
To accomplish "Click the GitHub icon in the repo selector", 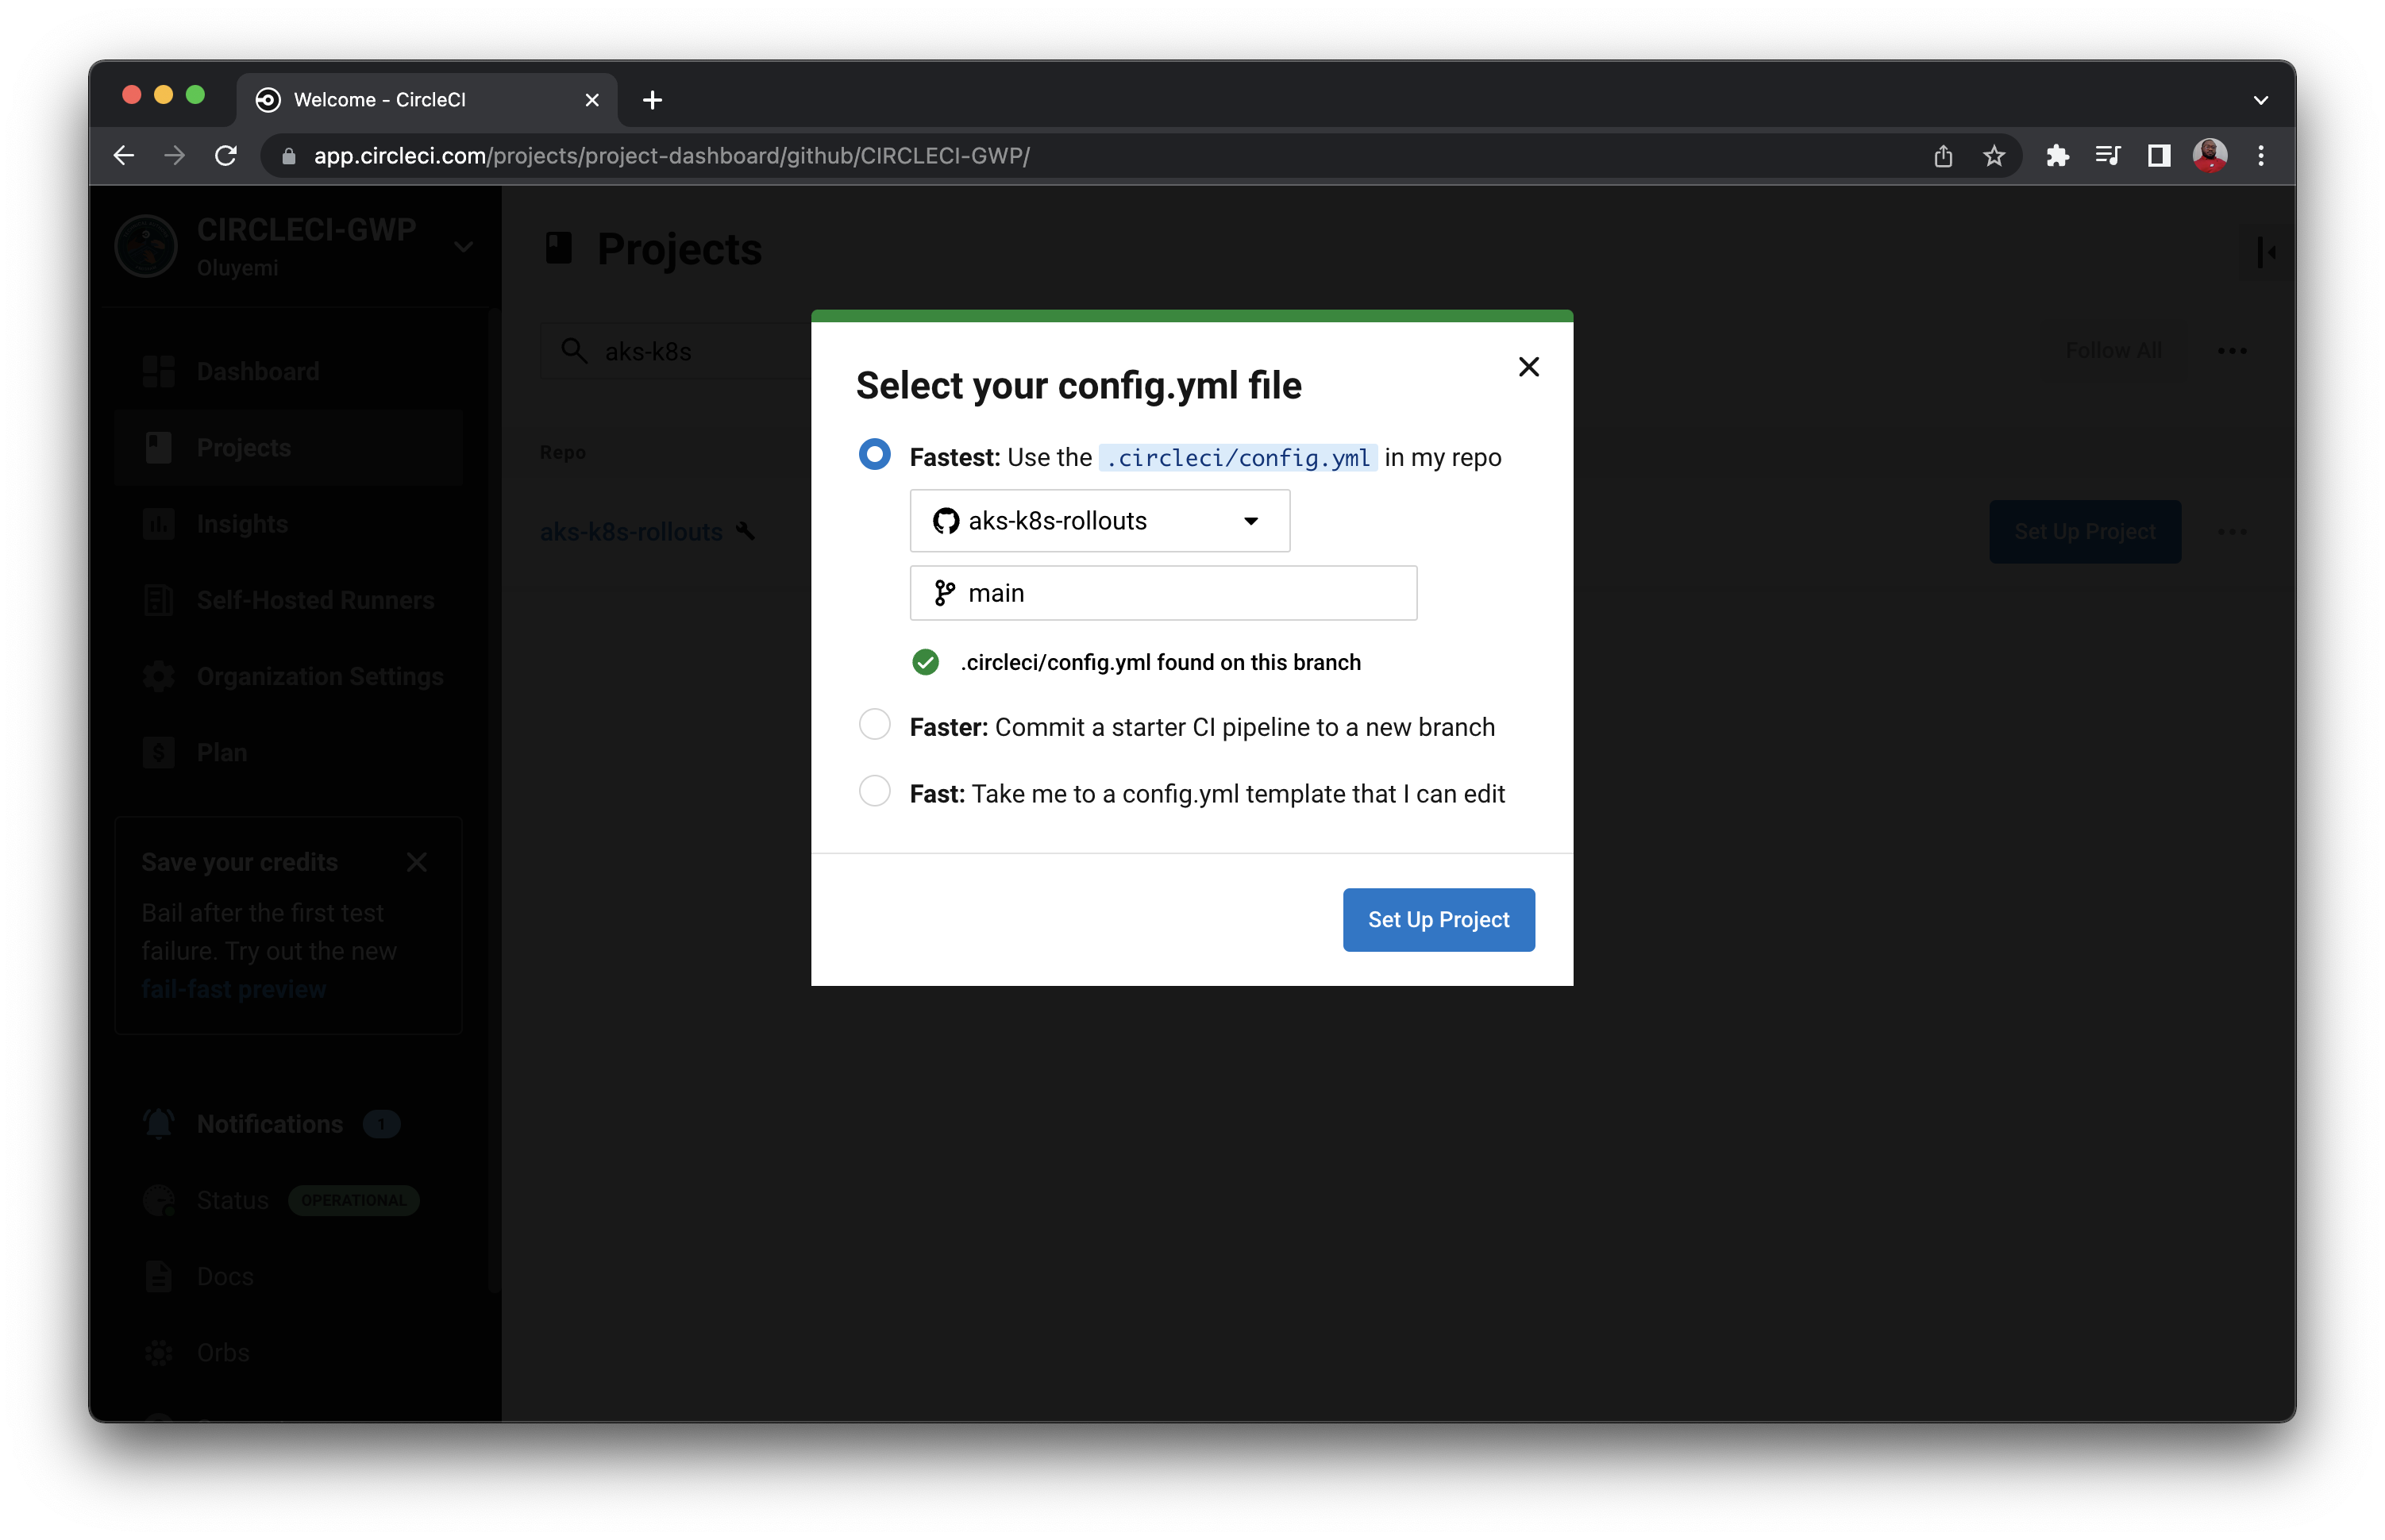I will tap(945, 520).
